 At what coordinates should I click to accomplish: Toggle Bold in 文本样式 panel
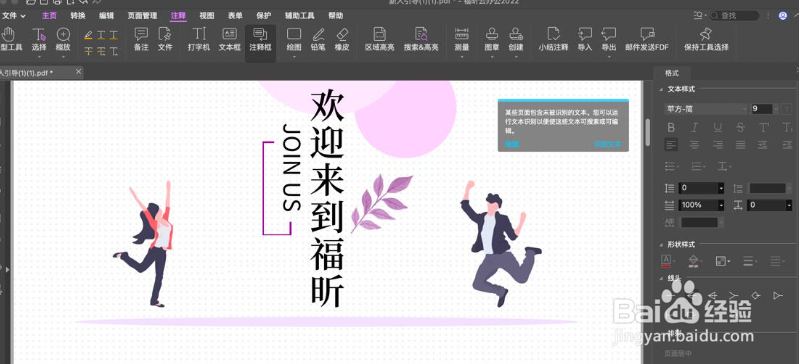pyautogui.click(x=671, y=127)
